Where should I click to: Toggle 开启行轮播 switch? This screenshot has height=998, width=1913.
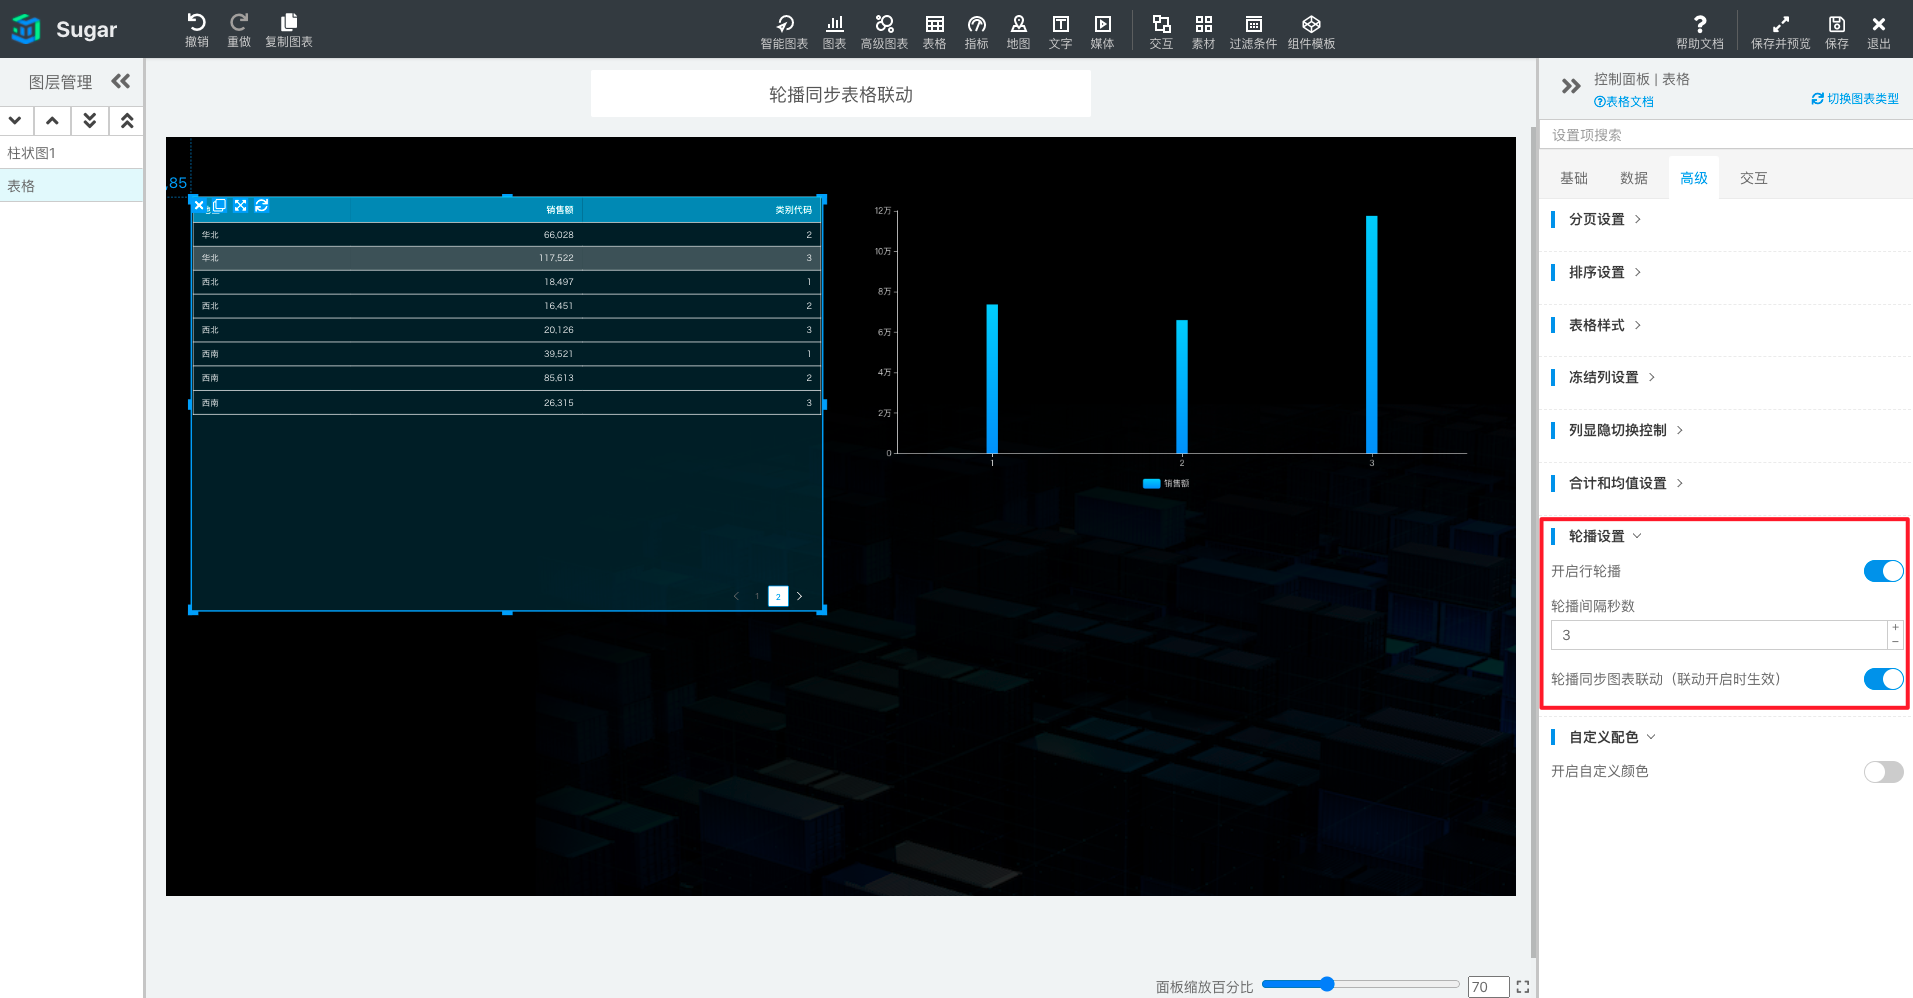1883,571
